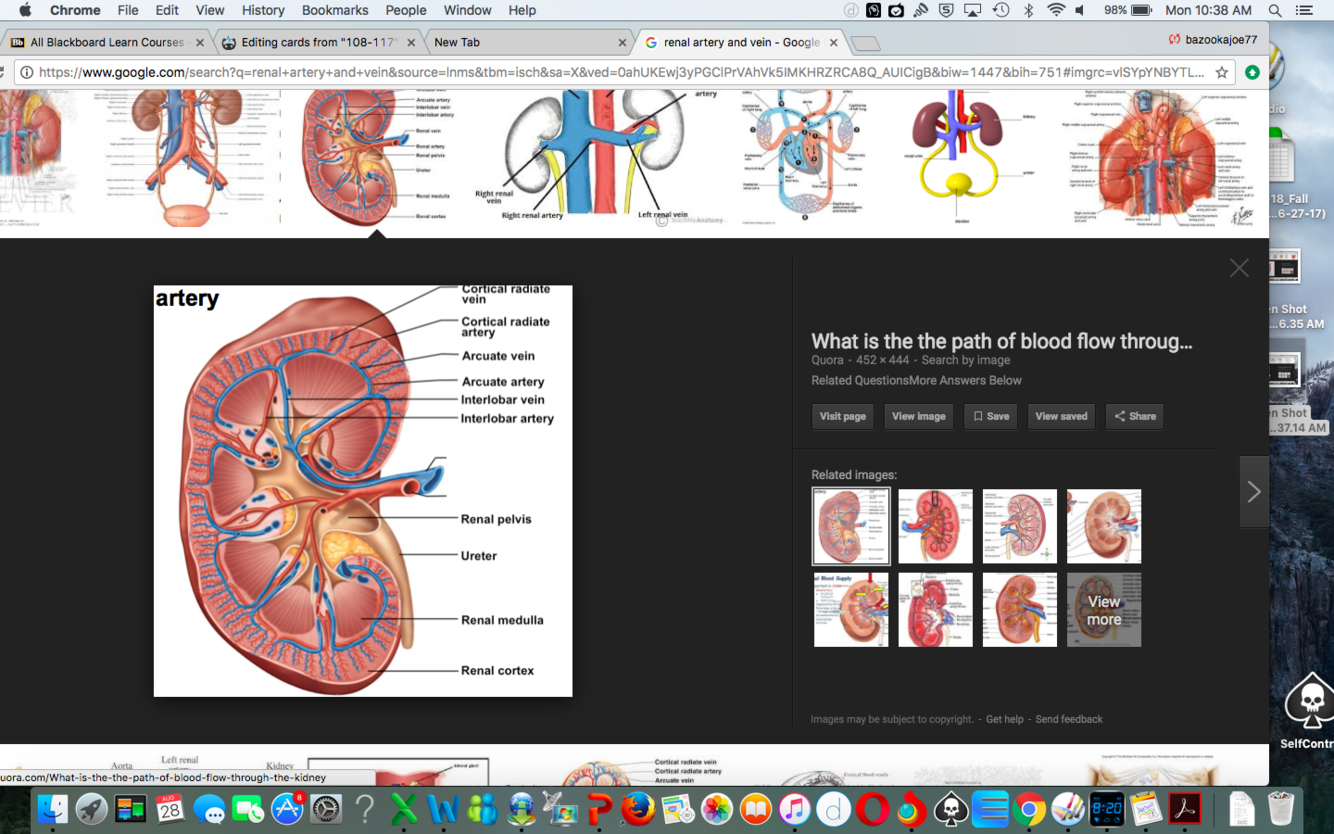Open the History menu
This screenshot has height=834, width=1334.
click(x=263, y=10)
